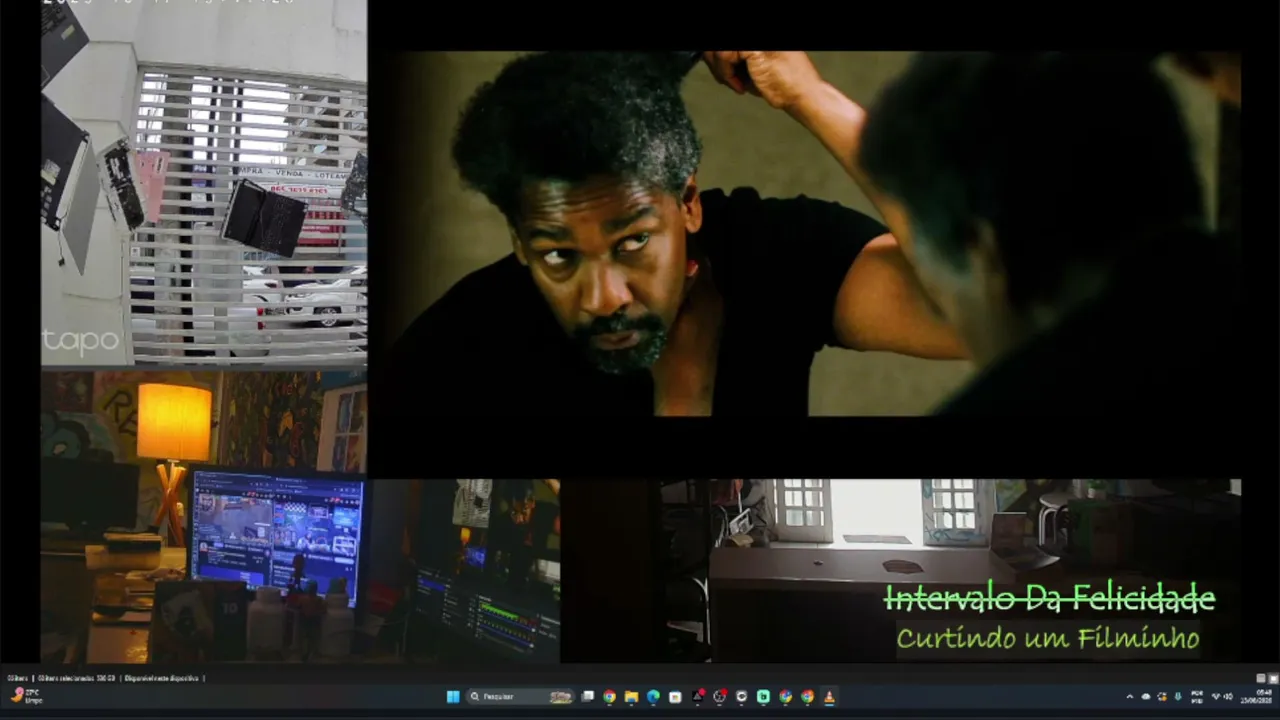The image size is (1280, 720).
Task: Open the clock and date calendar
Action: pos(1258,697)
